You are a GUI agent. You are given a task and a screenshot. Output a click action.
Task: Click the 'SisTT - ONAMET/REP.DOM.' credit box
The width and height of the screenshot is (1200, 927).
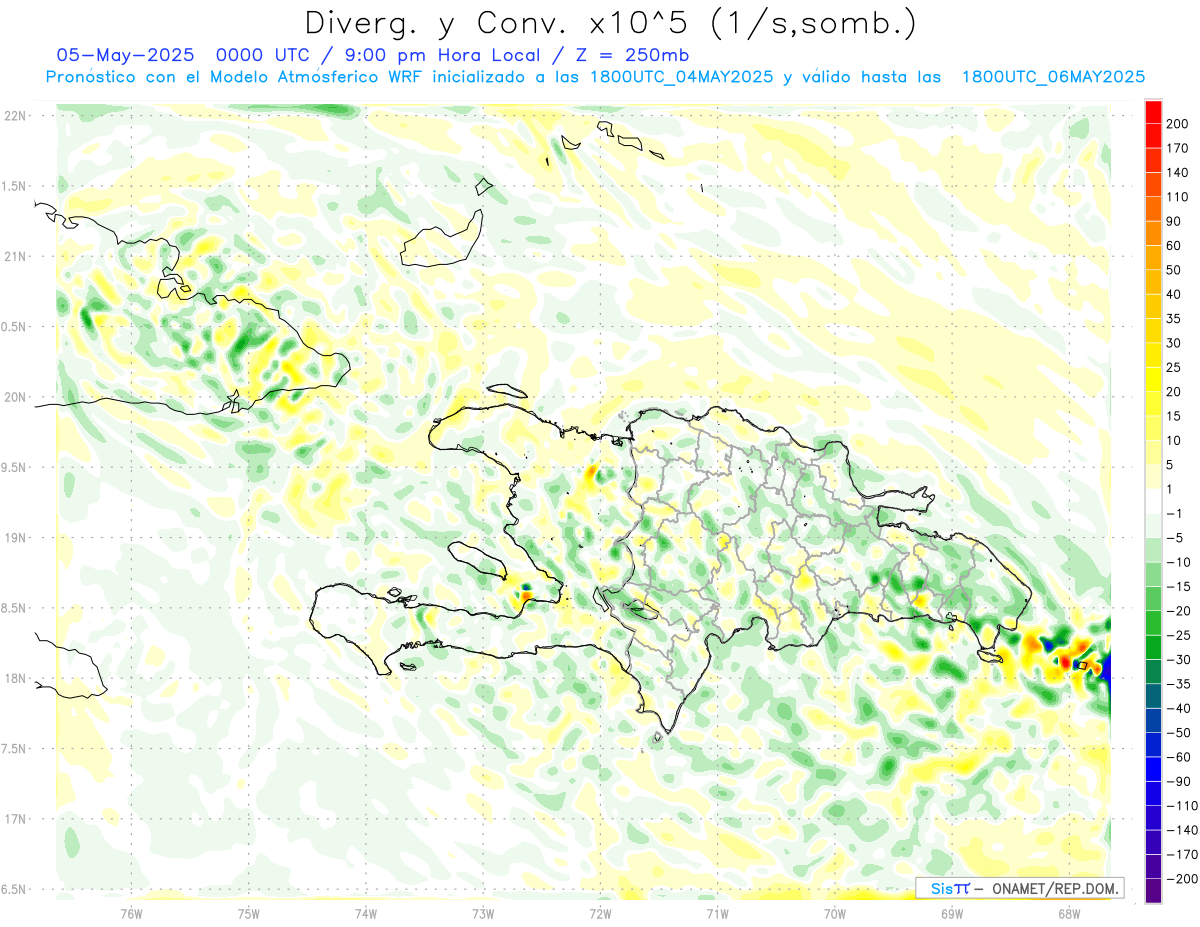click(1020, 888)
